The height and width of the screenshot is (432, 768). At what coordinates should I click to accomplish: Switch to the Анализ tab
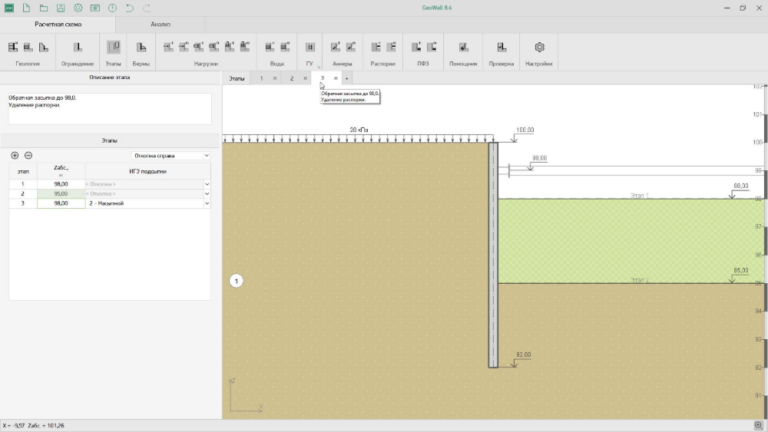pyautogui.click(x=160, y=24)
